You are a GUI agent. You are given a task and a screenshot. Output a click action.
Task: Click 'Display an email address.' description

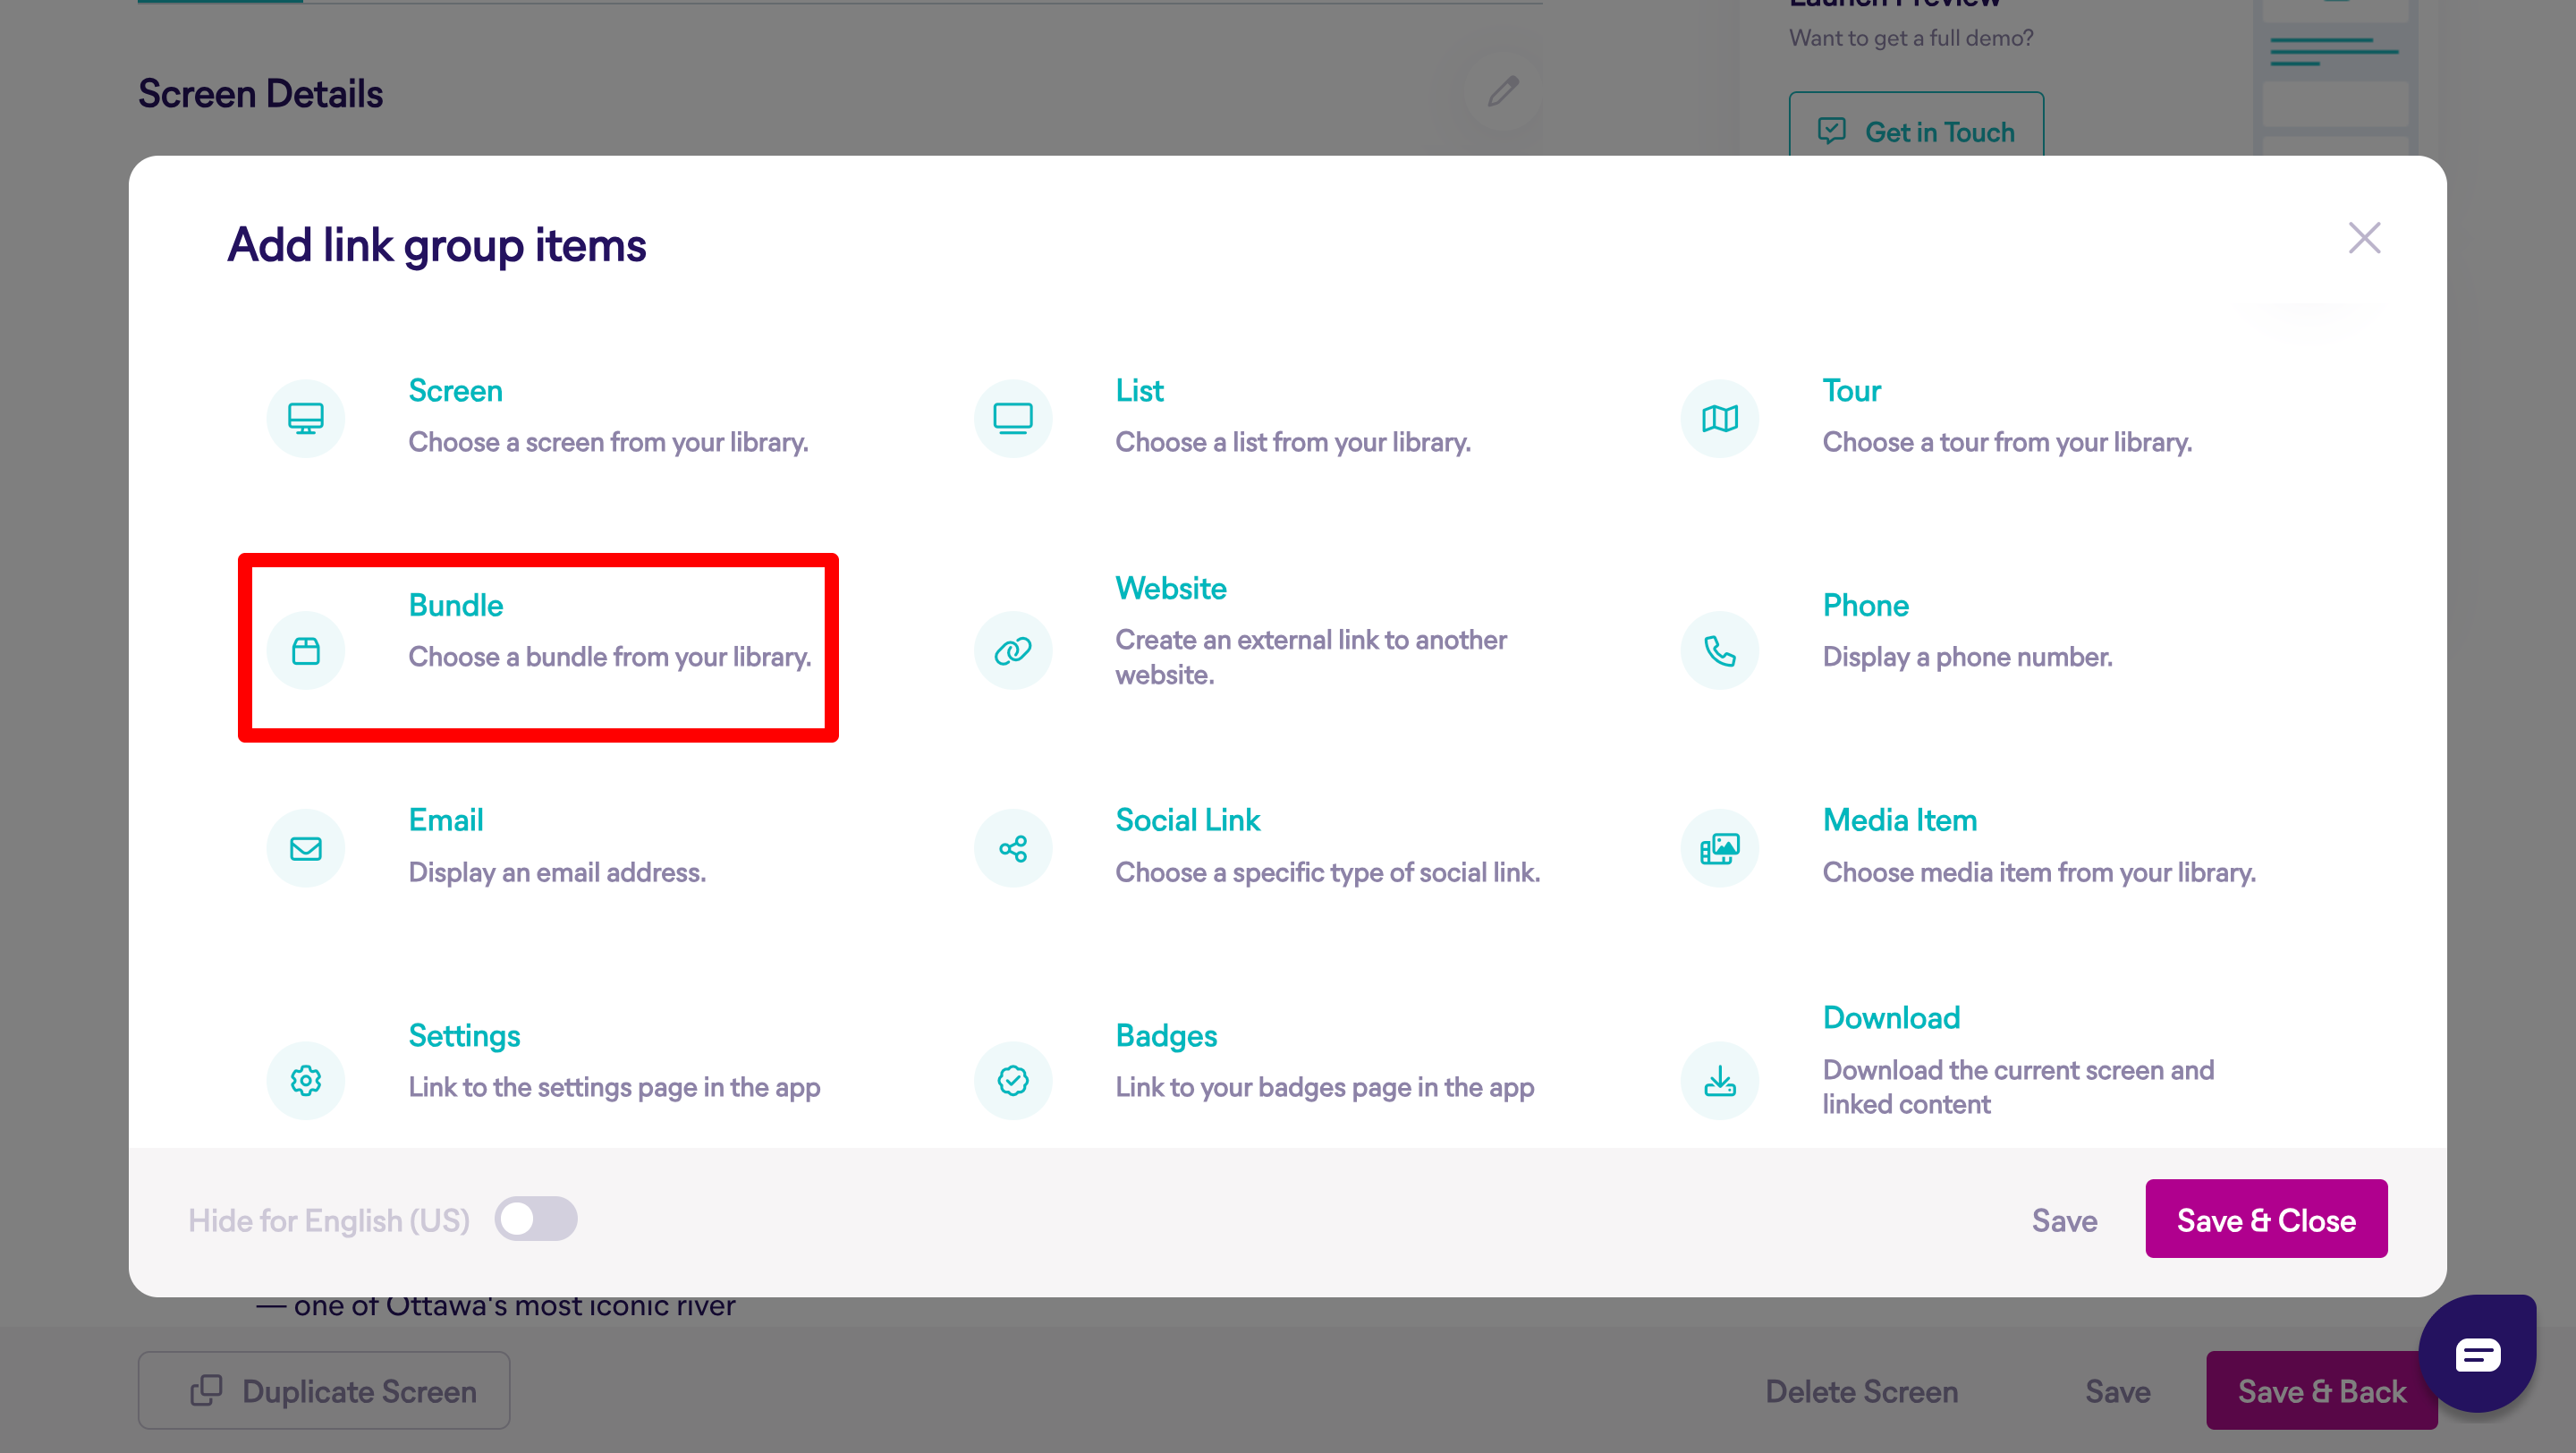[x=557, y=872]
